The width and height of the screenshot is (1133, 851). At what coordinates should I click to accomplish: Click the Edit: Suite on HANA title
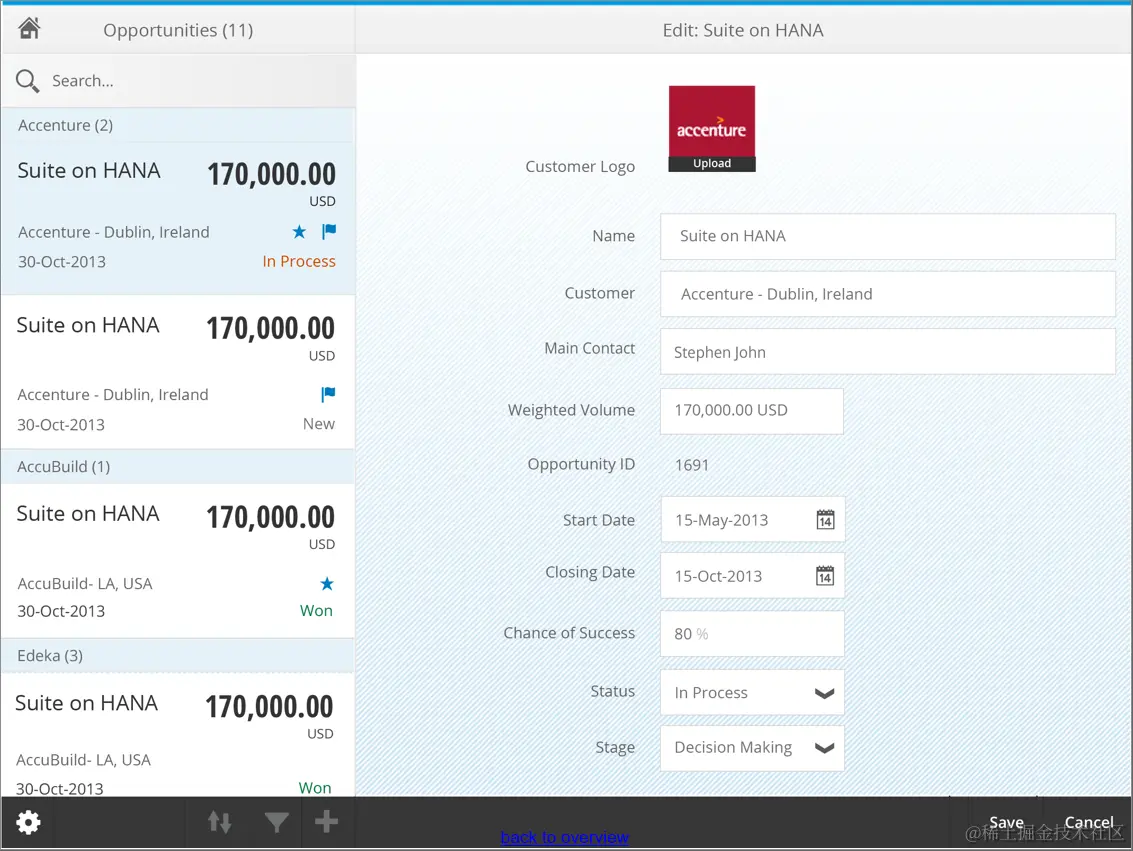(x=743, y=30)
